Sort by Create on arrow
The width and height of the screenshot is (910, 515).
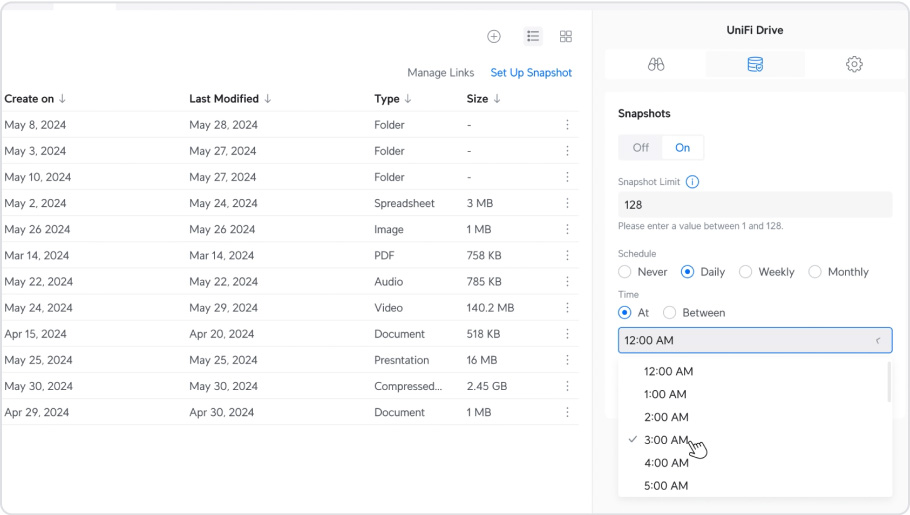(x=62, y=99)
